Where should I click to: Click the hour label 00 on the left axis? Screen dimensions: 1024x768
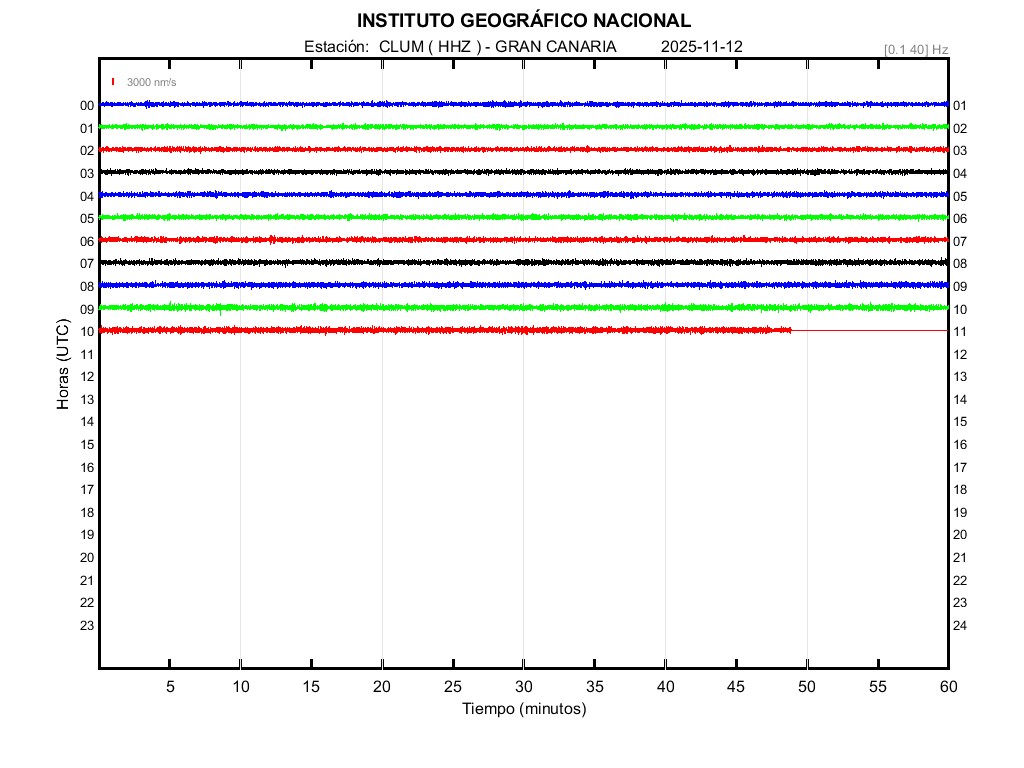(87, 106)
